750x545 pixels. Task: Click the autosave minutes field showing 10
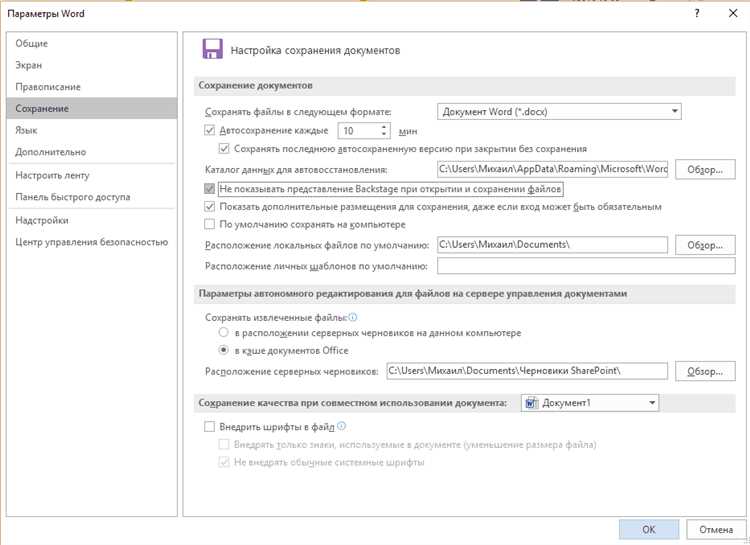[x=359, y=131]
